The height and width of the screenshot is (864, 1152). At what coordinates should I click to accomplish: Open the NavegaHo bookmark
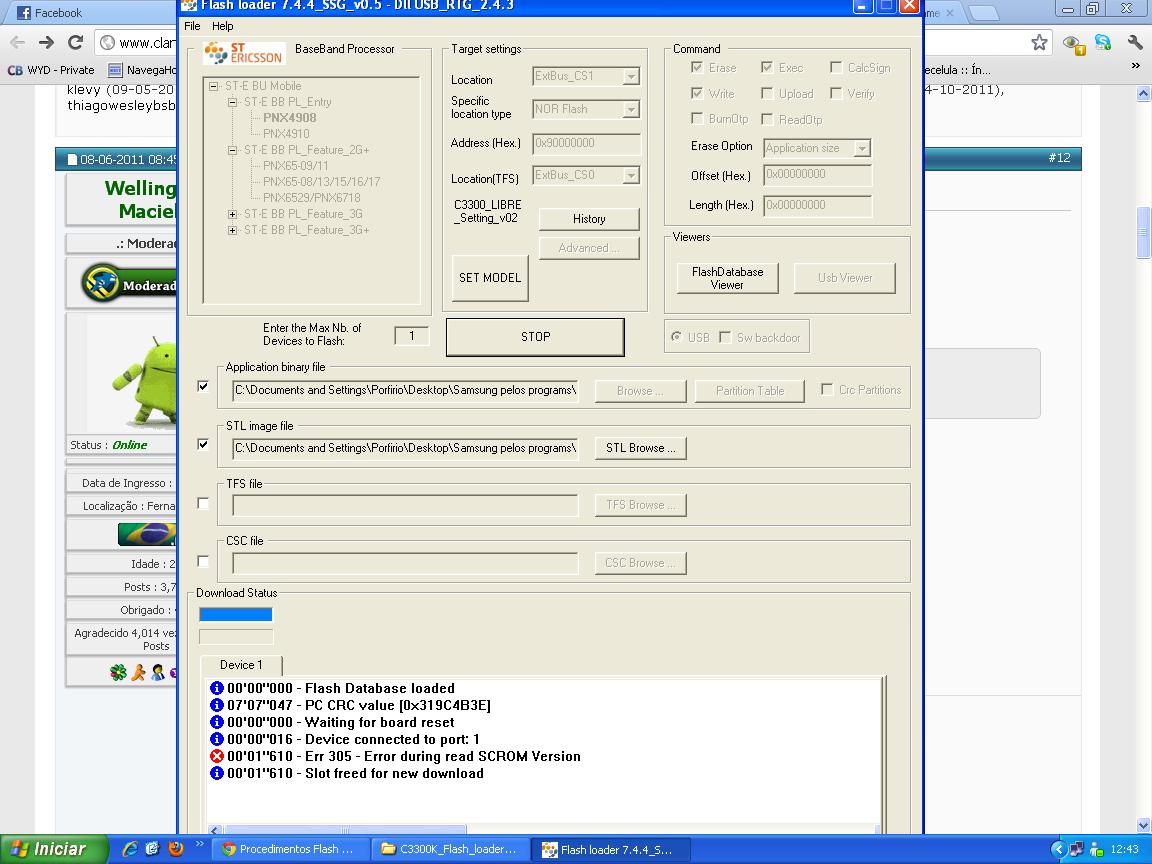point(143,70)
